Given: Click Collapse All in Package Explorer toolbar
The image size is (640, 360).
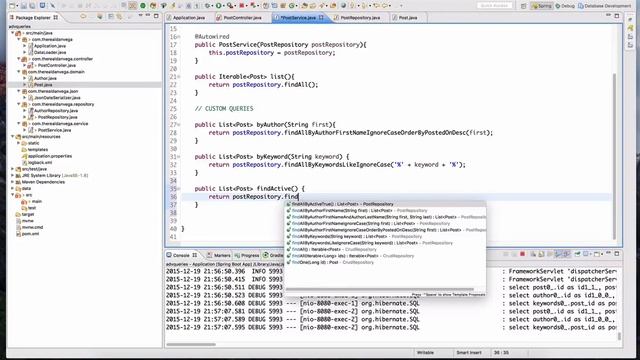Looking at the screenshot, I should pyautogui.click(x=111, y=17).
